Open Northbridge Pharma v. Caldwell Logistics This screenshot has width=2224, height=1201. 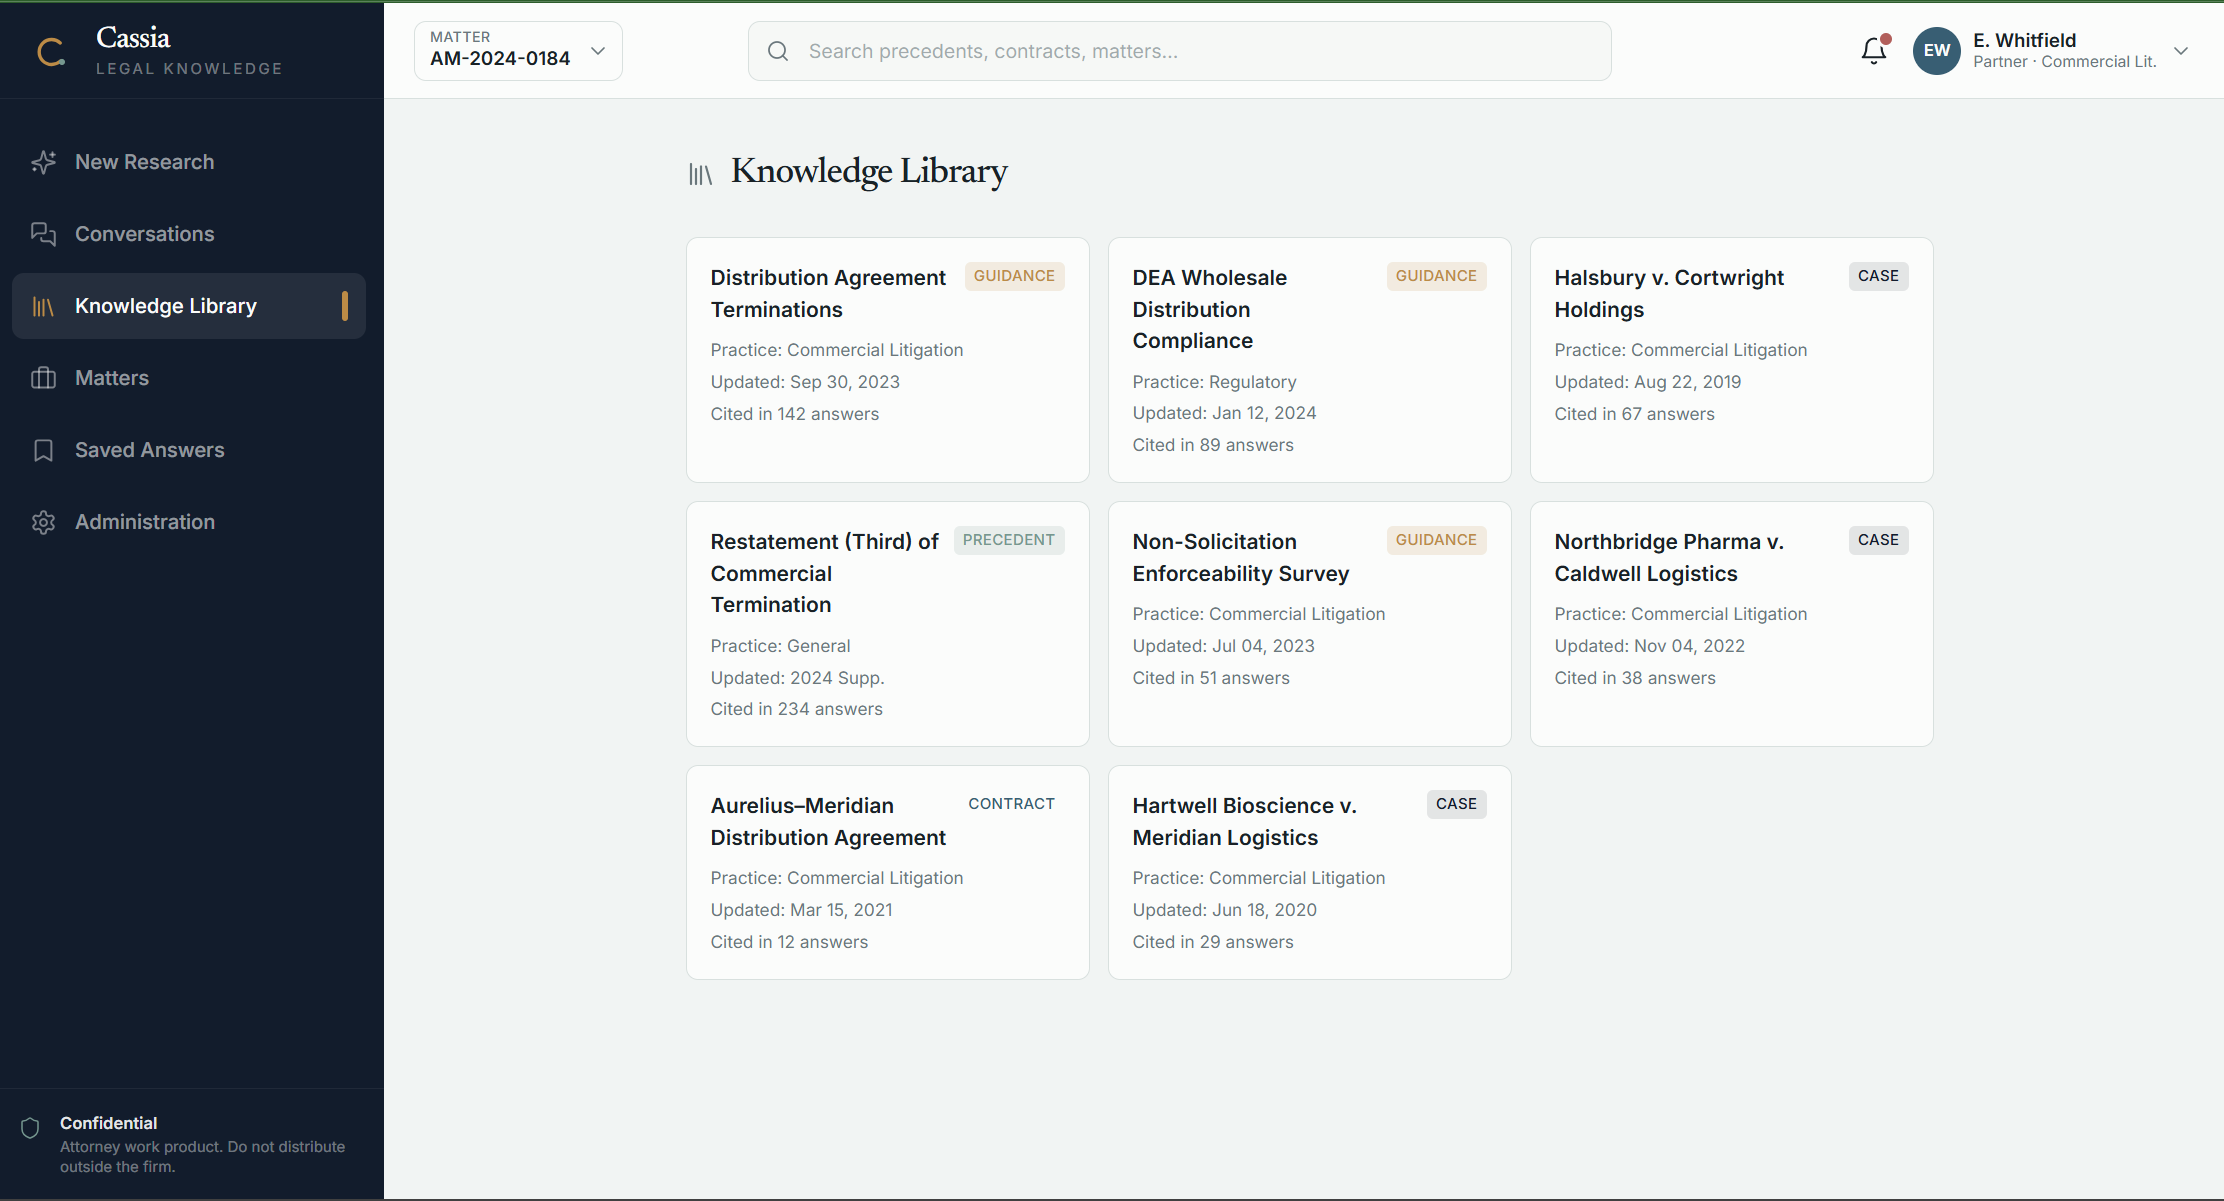click(1732, 624)
